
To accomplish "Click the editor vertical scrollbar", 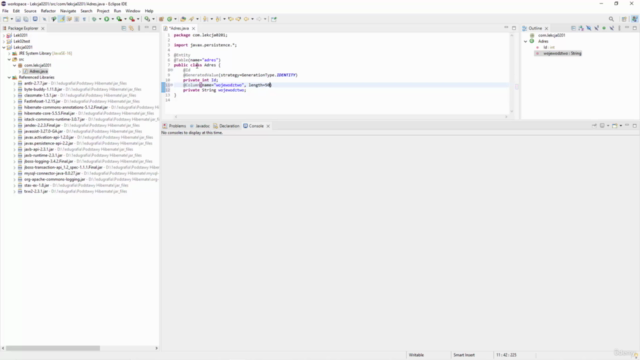I will click(512, 73).
